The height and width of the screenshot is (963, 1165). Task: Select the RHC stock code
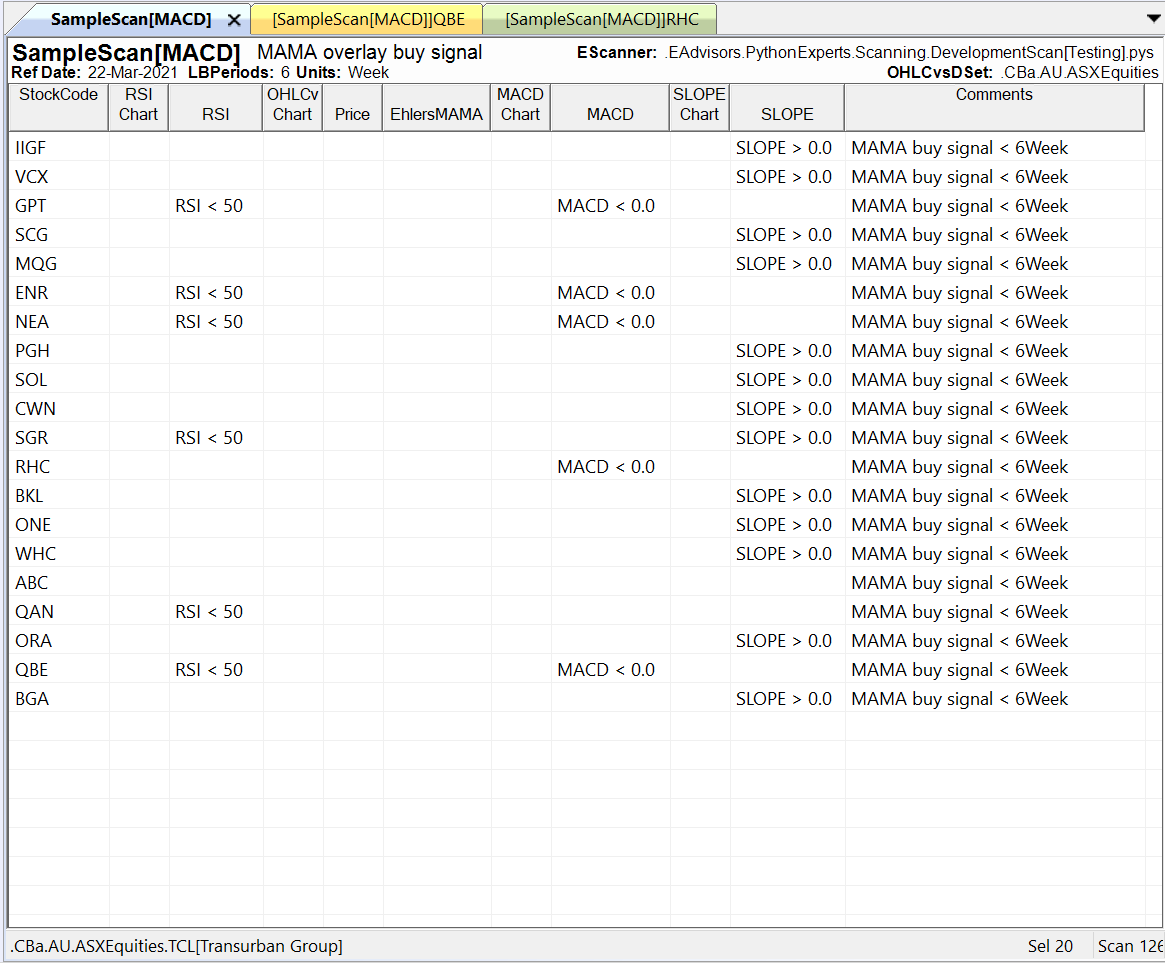click(33, 467)
